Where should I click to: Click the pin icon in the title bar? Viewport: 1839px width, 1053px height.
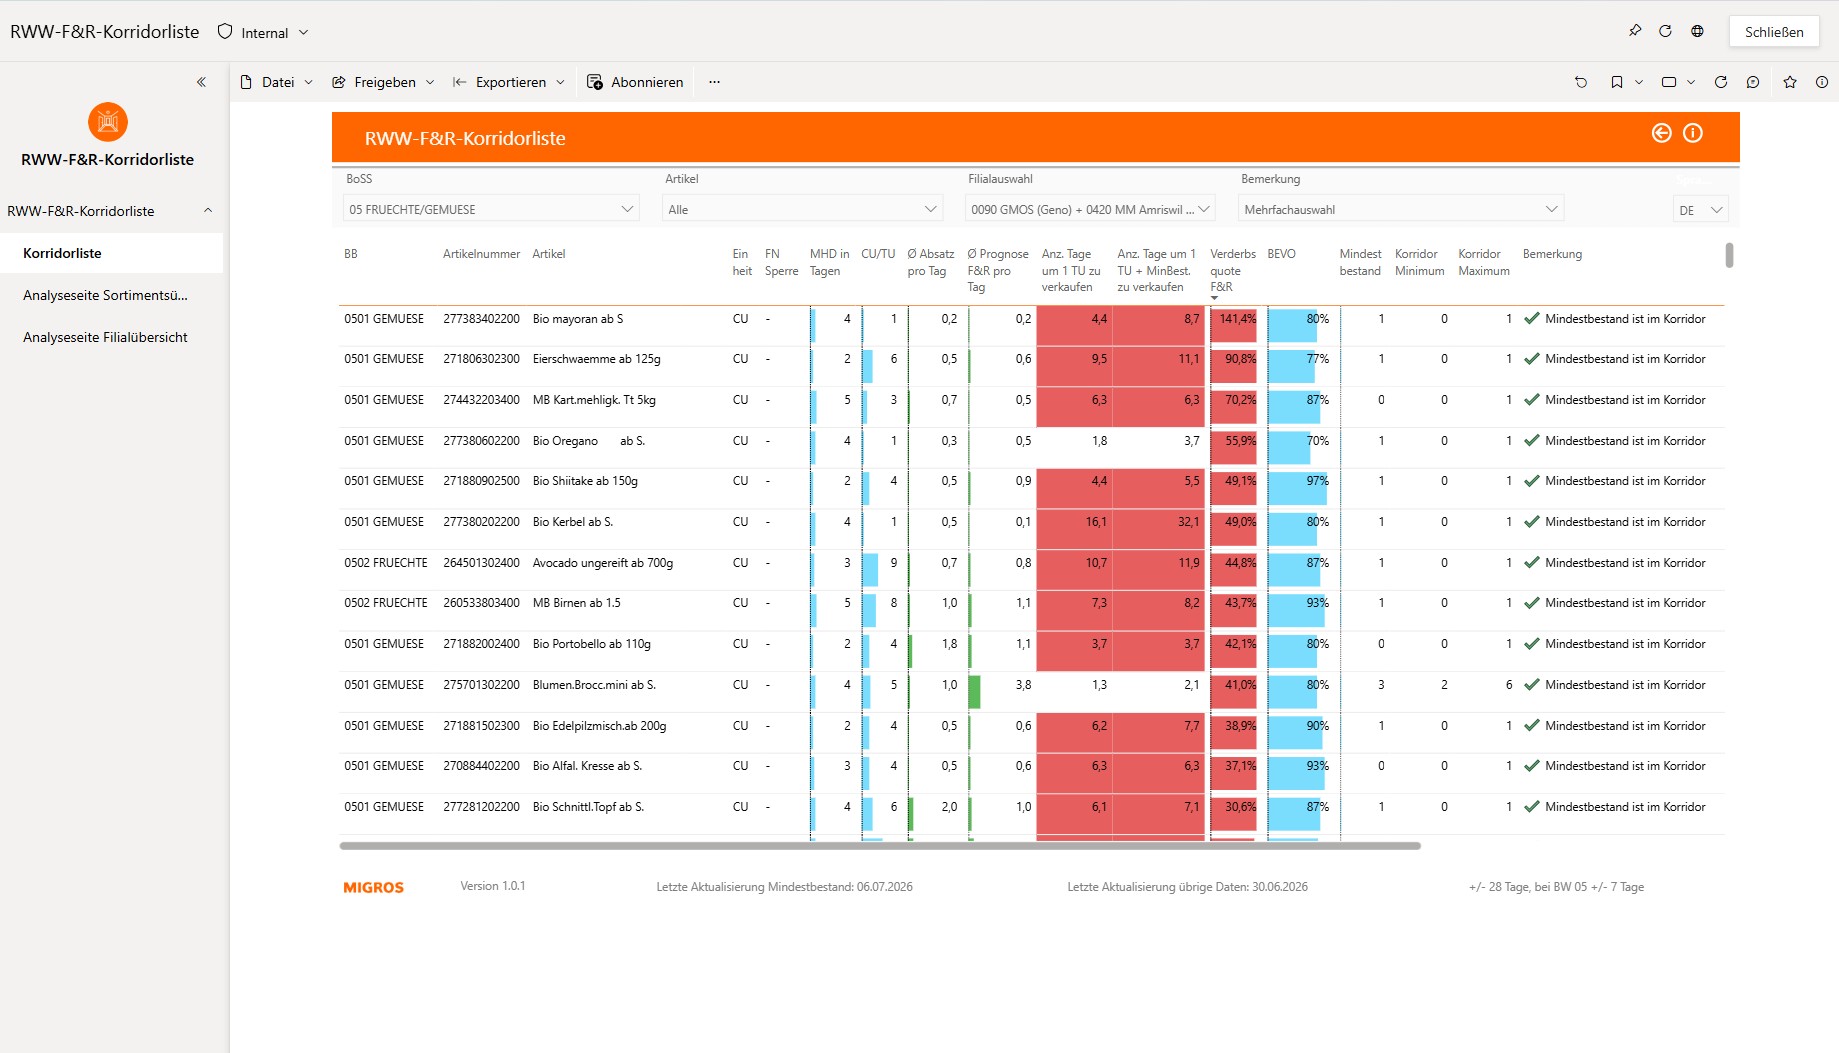point(1635,31)
